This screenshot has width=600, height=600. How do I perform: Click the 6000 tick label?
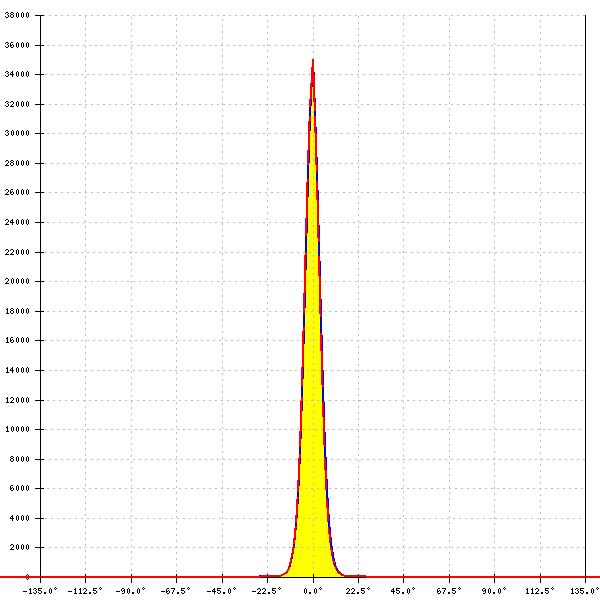click(x=19, y=488)
